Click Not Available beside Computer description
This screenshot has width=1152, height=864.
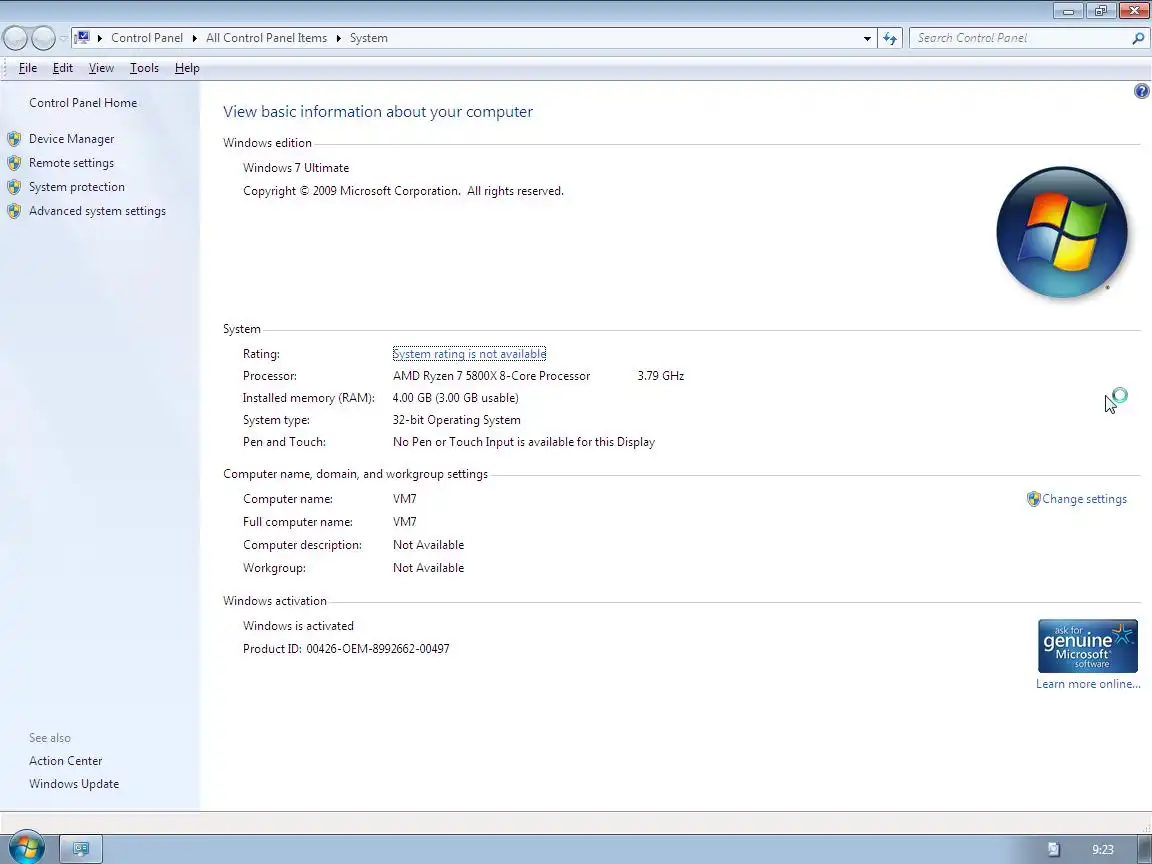coord(428,545)
